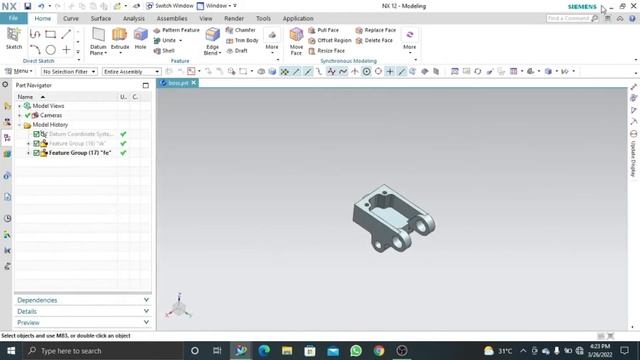Open WhatsApp from the taskbar
Image resolution: width=640 pixels, height=360 pixels.
point(356,351)
